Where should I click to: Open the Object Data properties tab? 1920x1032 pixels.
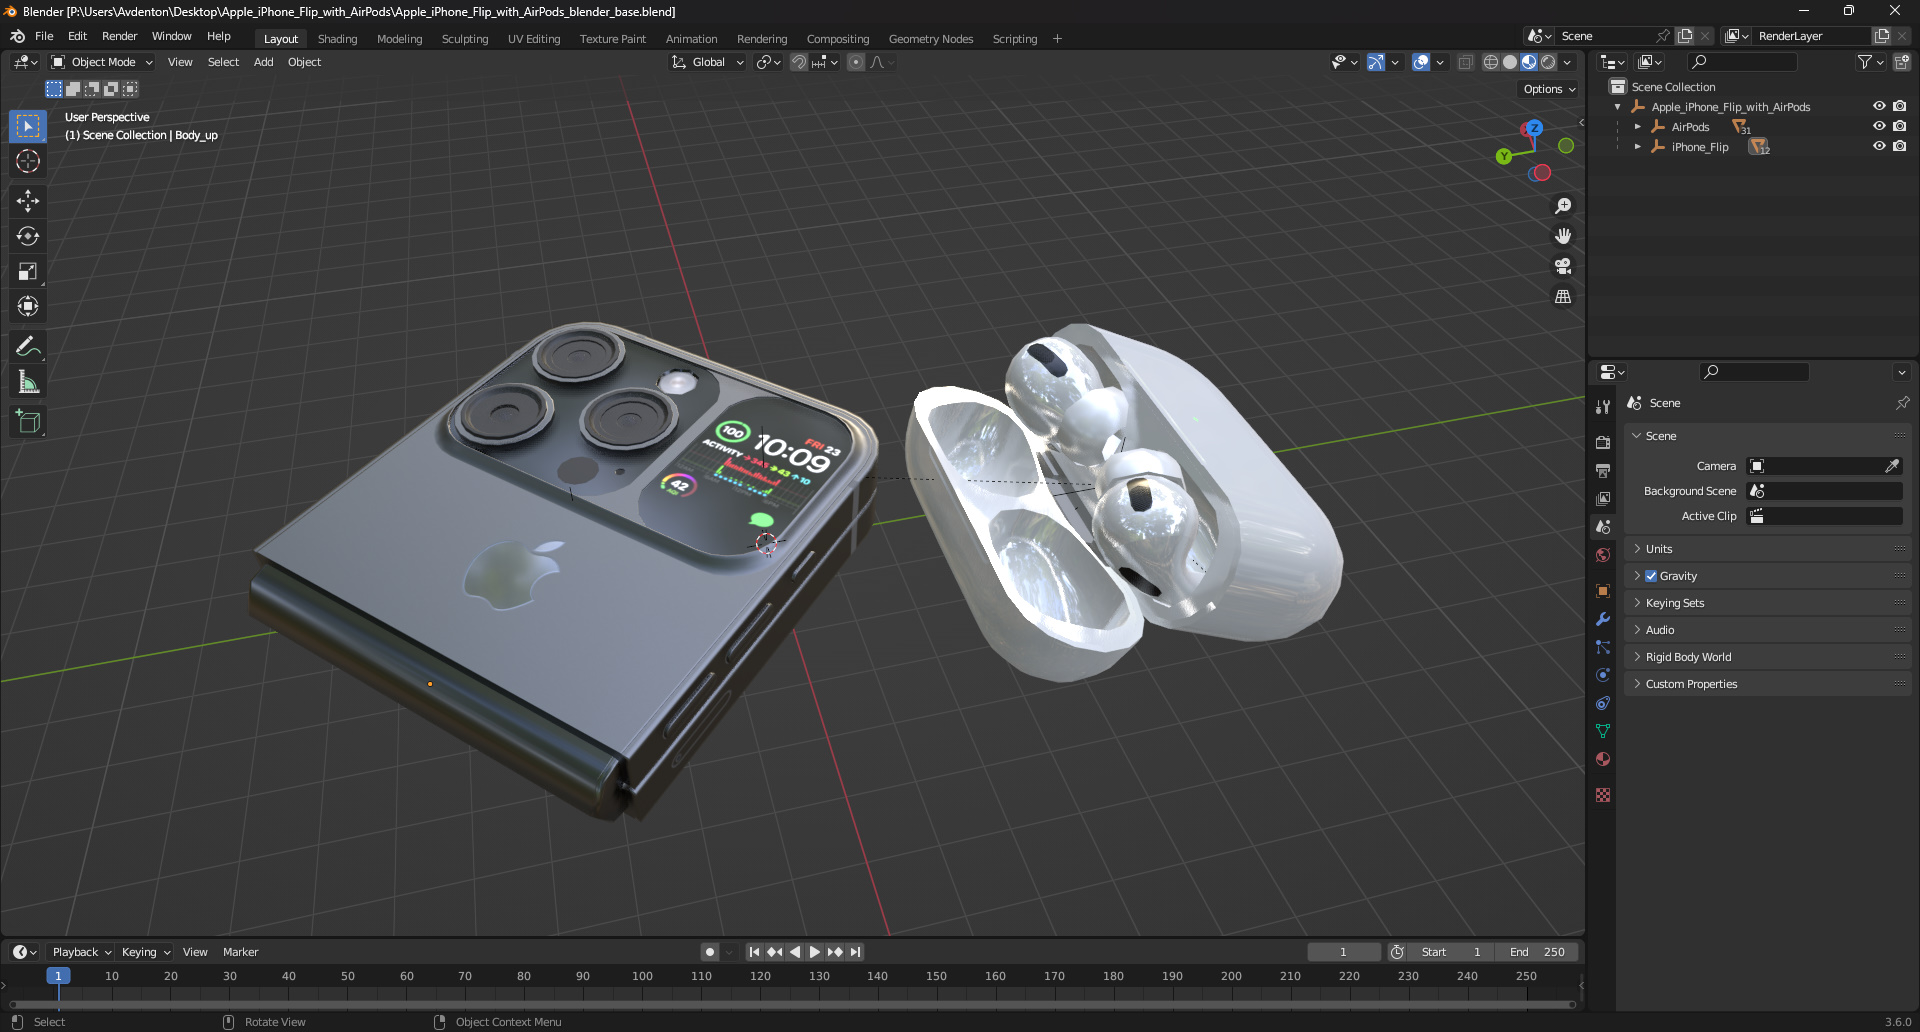pos(1603,731)
